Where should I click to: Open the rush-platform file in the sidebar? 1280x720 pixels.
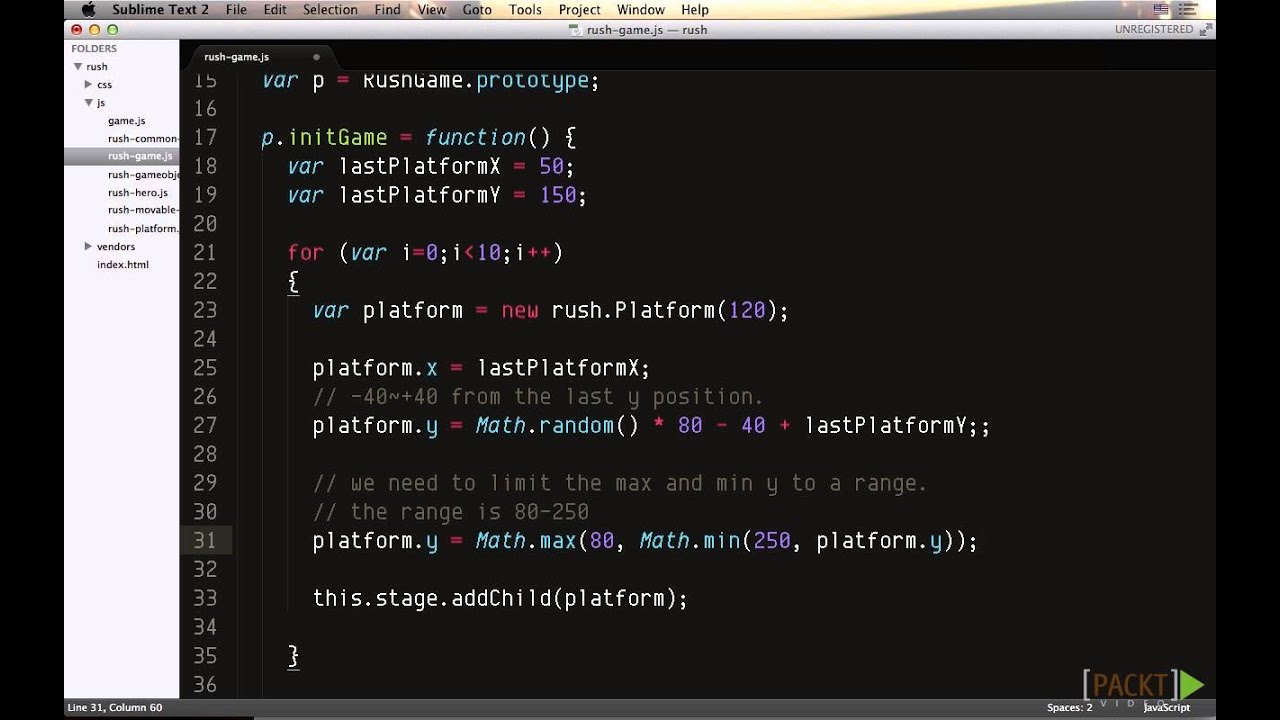pos(143,228)
